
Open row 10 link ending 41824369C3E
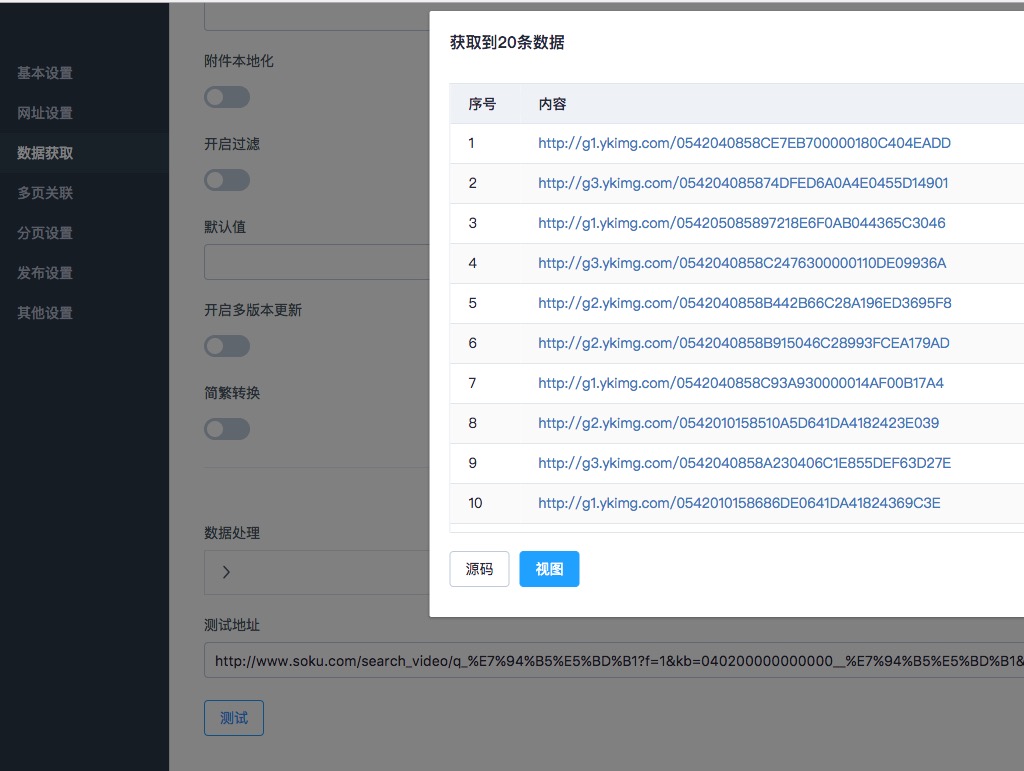click(x=739, y=503)
